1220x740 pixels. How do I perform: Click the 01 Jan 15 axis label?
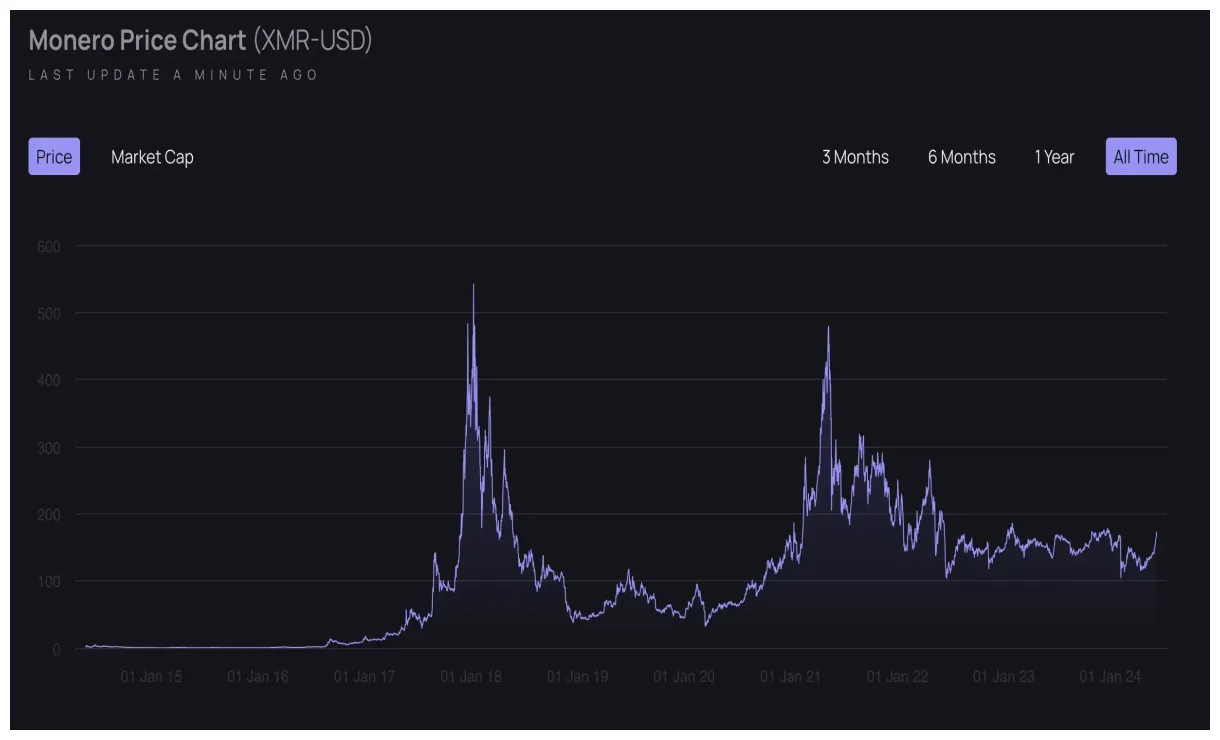(x=152, y=676)
